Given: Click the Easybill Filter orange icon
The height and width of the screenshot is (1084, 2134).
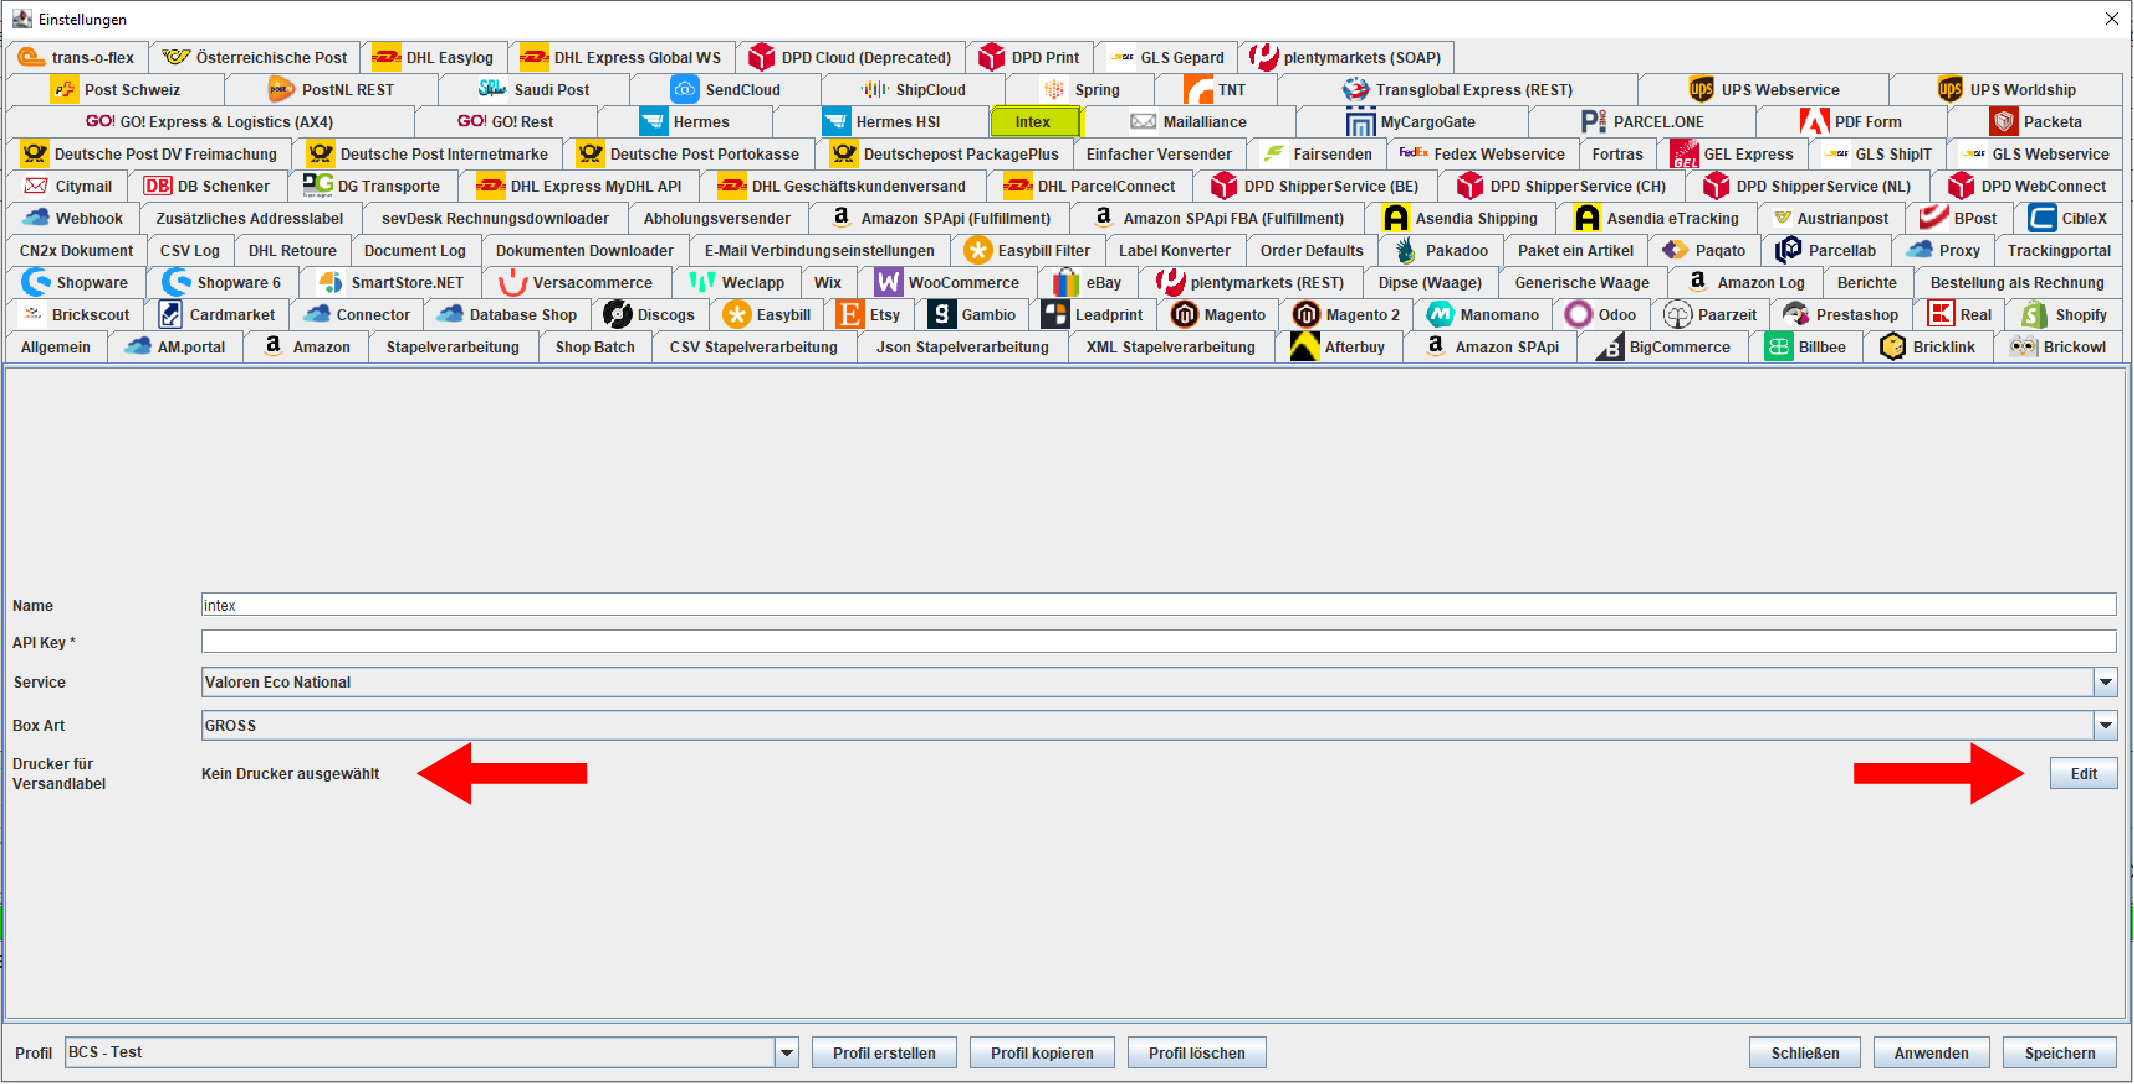Looking at the screenshot, I should 978,251.
